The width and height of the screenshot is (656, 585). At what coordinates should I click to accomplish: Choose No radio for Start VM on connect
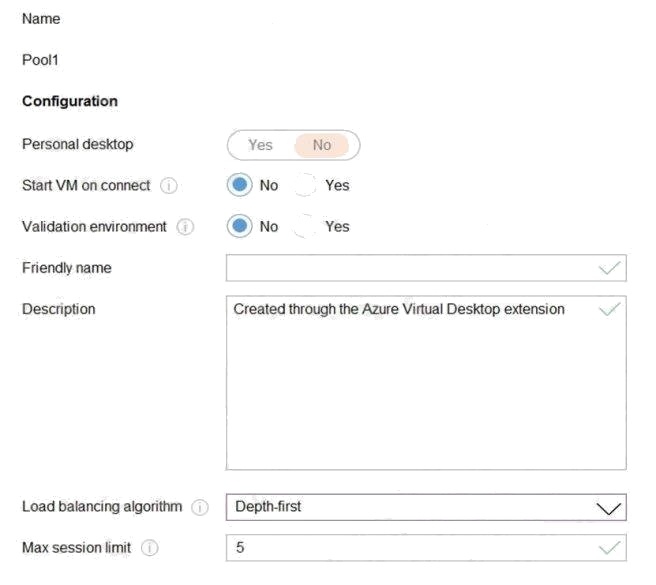pos(240,185)
